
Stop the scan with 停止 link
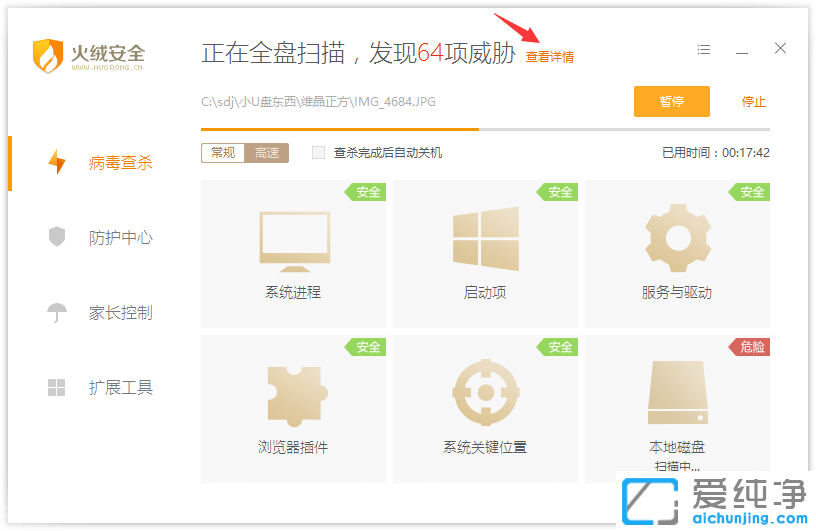[754, 102]
